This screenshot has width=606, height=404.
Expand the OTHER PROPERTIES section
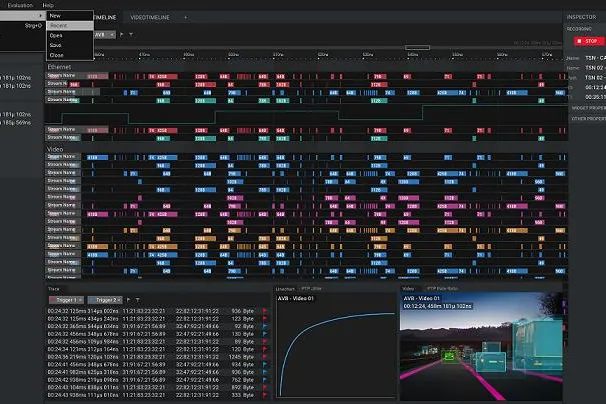[x=589, y=119]
